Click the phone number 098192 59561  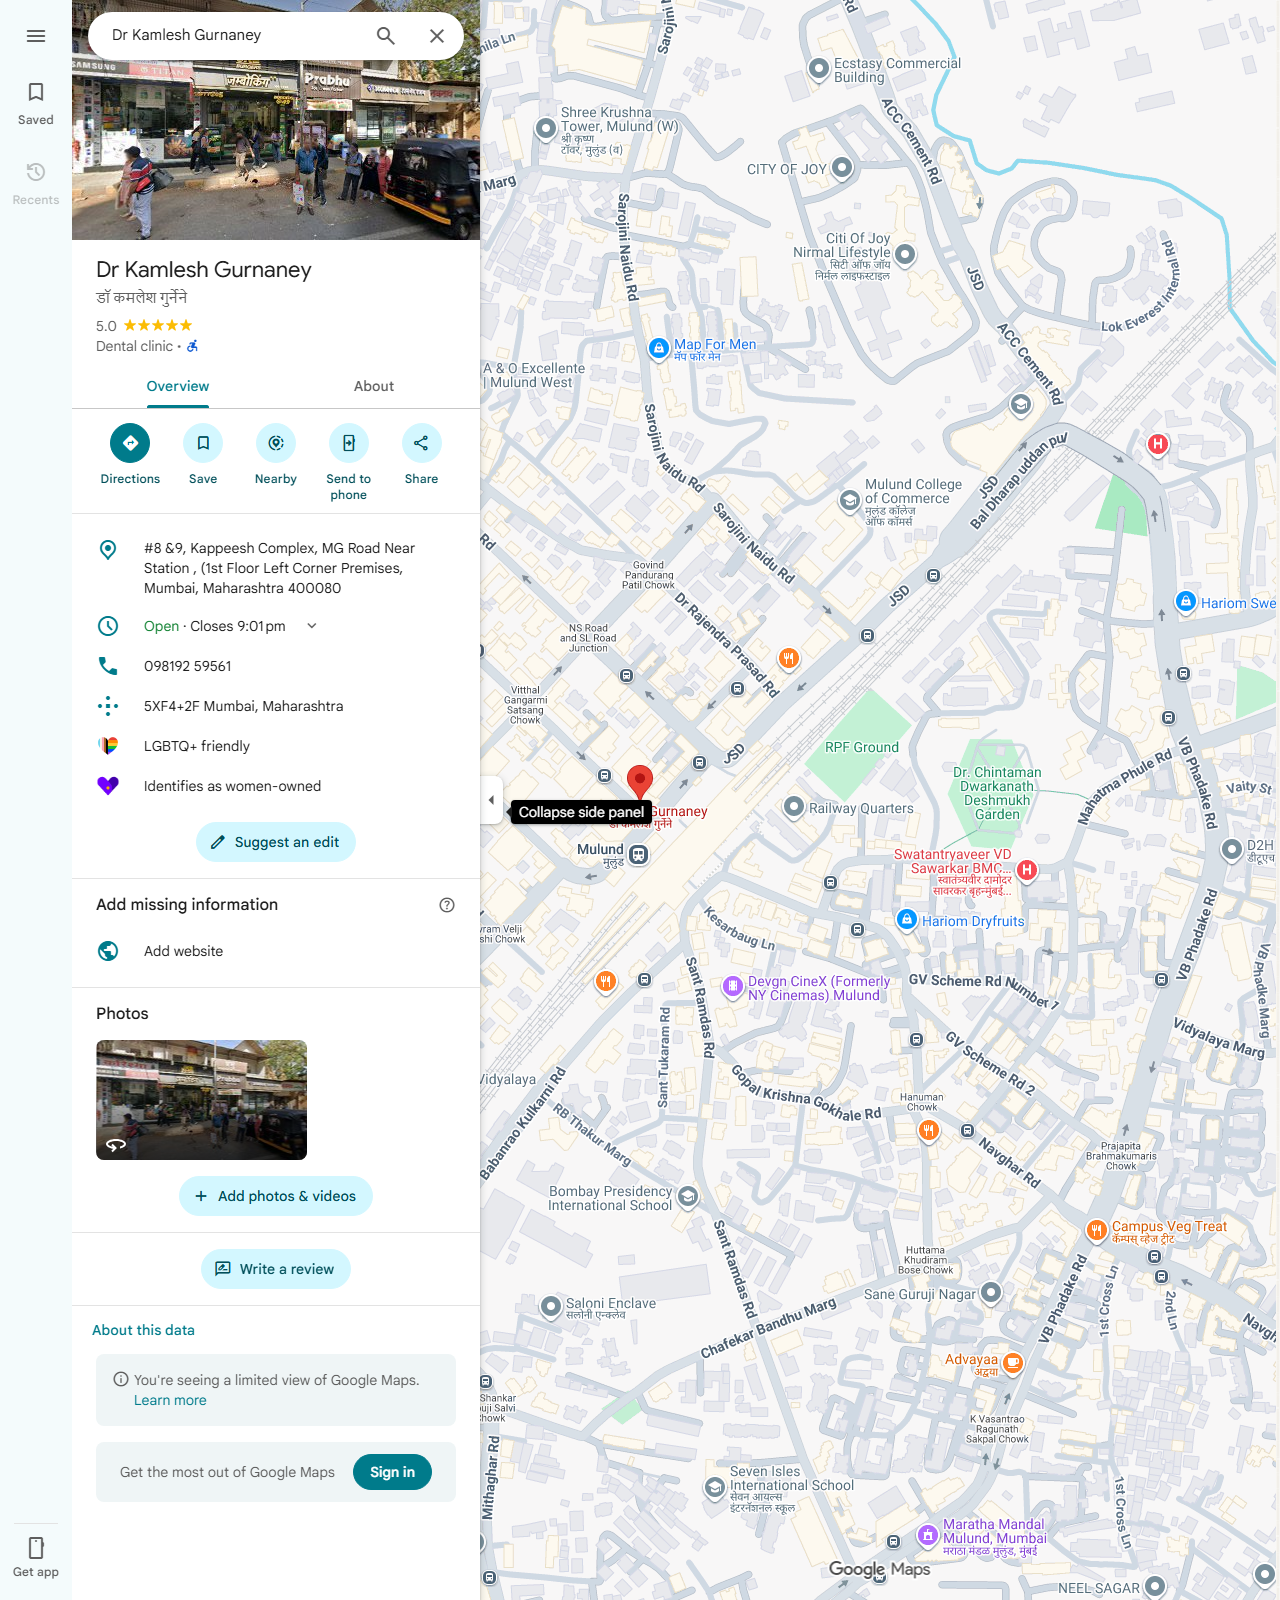coord(188,666)
